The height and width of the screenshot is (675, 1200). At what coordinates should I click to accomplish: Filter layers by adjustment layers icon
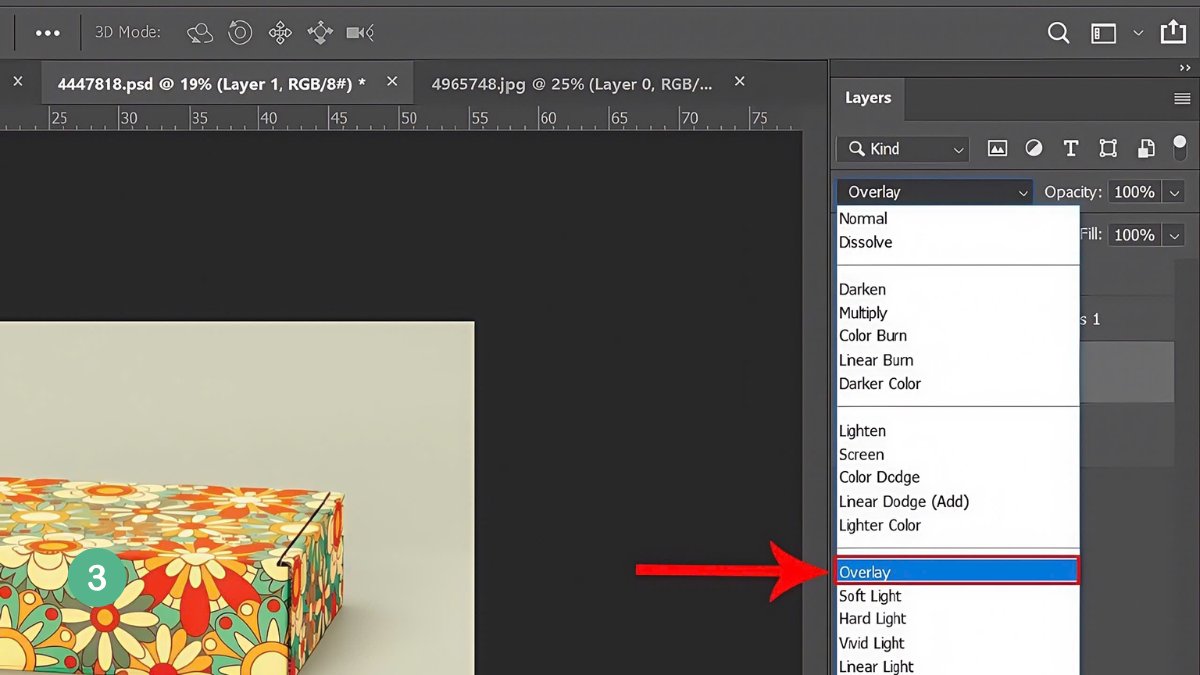coord(1034,148)
